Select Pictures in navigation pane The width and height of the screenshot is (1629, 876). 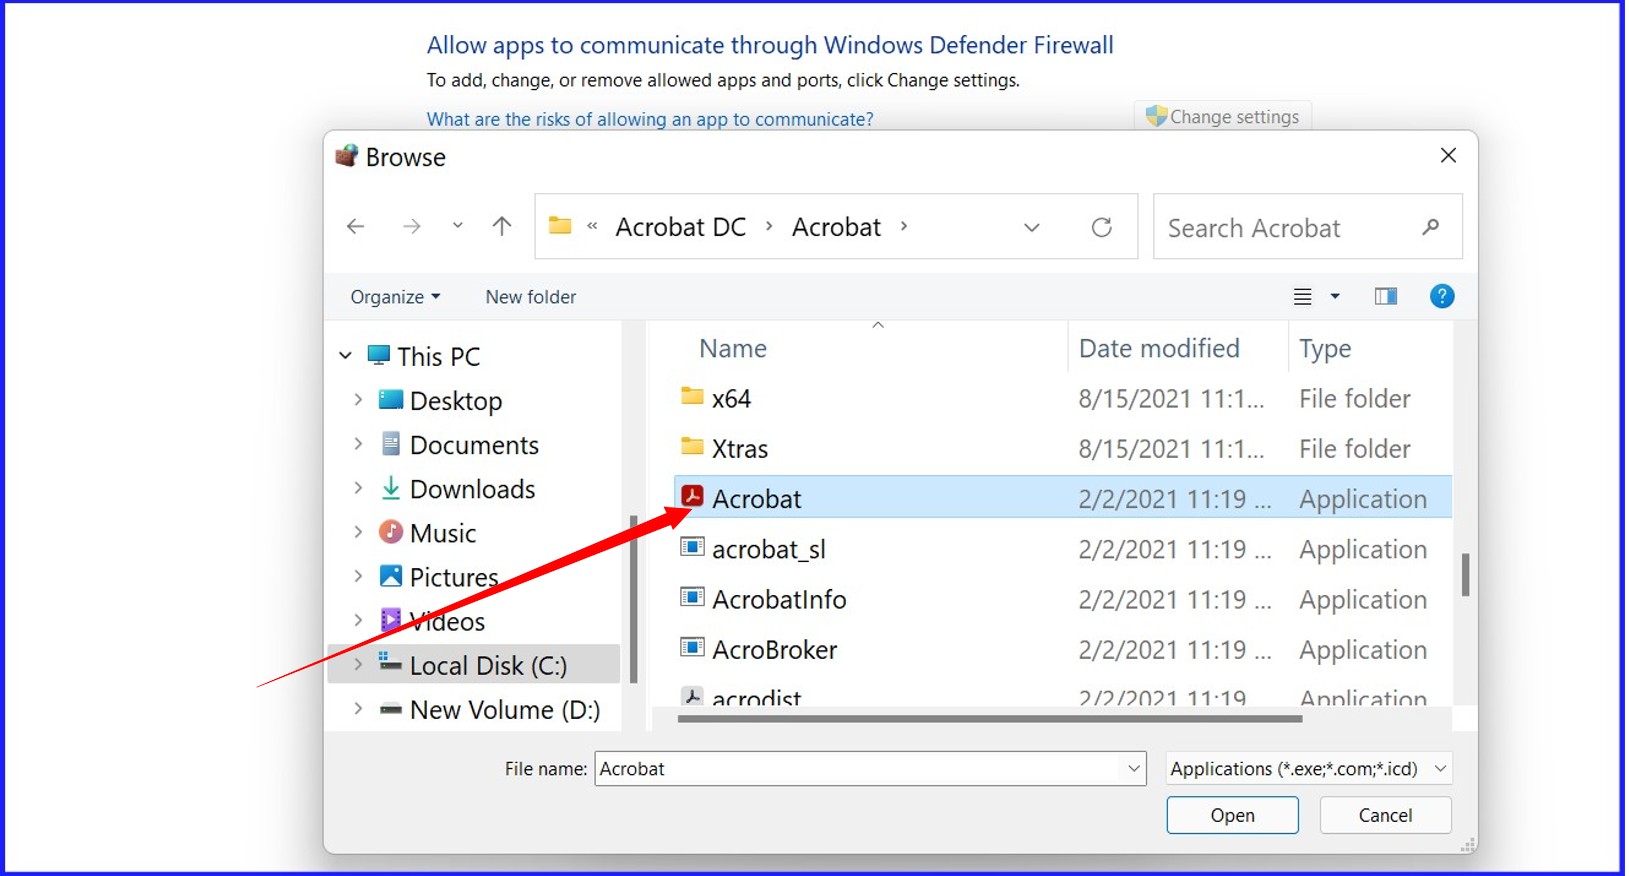coord(454,577)
